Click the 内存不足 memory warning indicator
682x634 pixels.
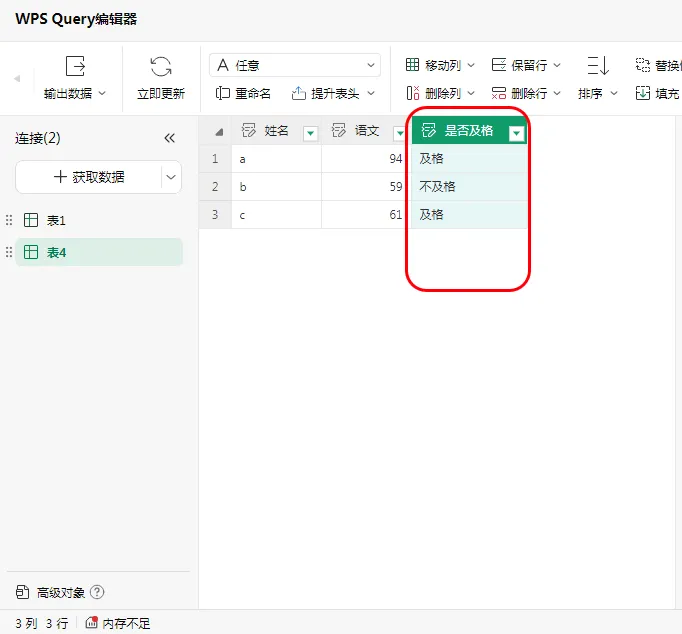click(117, 623)
